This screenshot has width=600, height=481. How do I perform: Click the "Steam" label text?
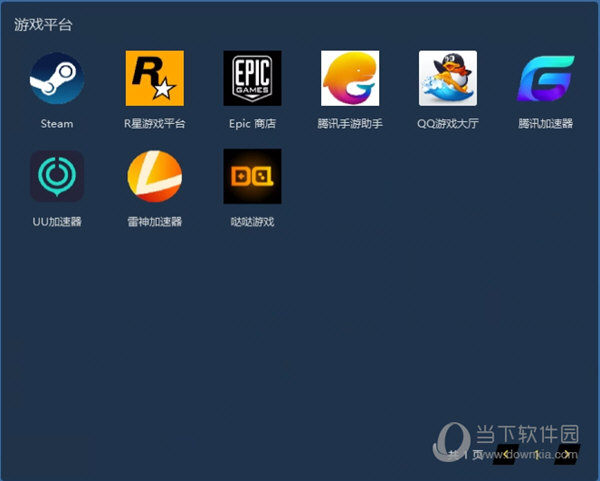coord(57,124)
